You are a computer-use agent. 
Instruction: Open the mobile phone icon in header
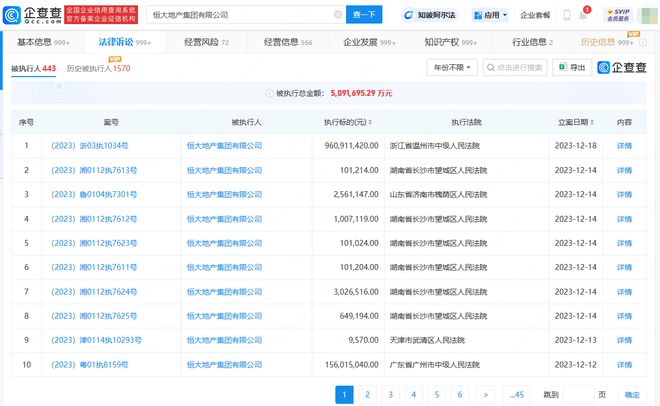pyautogui.click(x=567, y=15)
